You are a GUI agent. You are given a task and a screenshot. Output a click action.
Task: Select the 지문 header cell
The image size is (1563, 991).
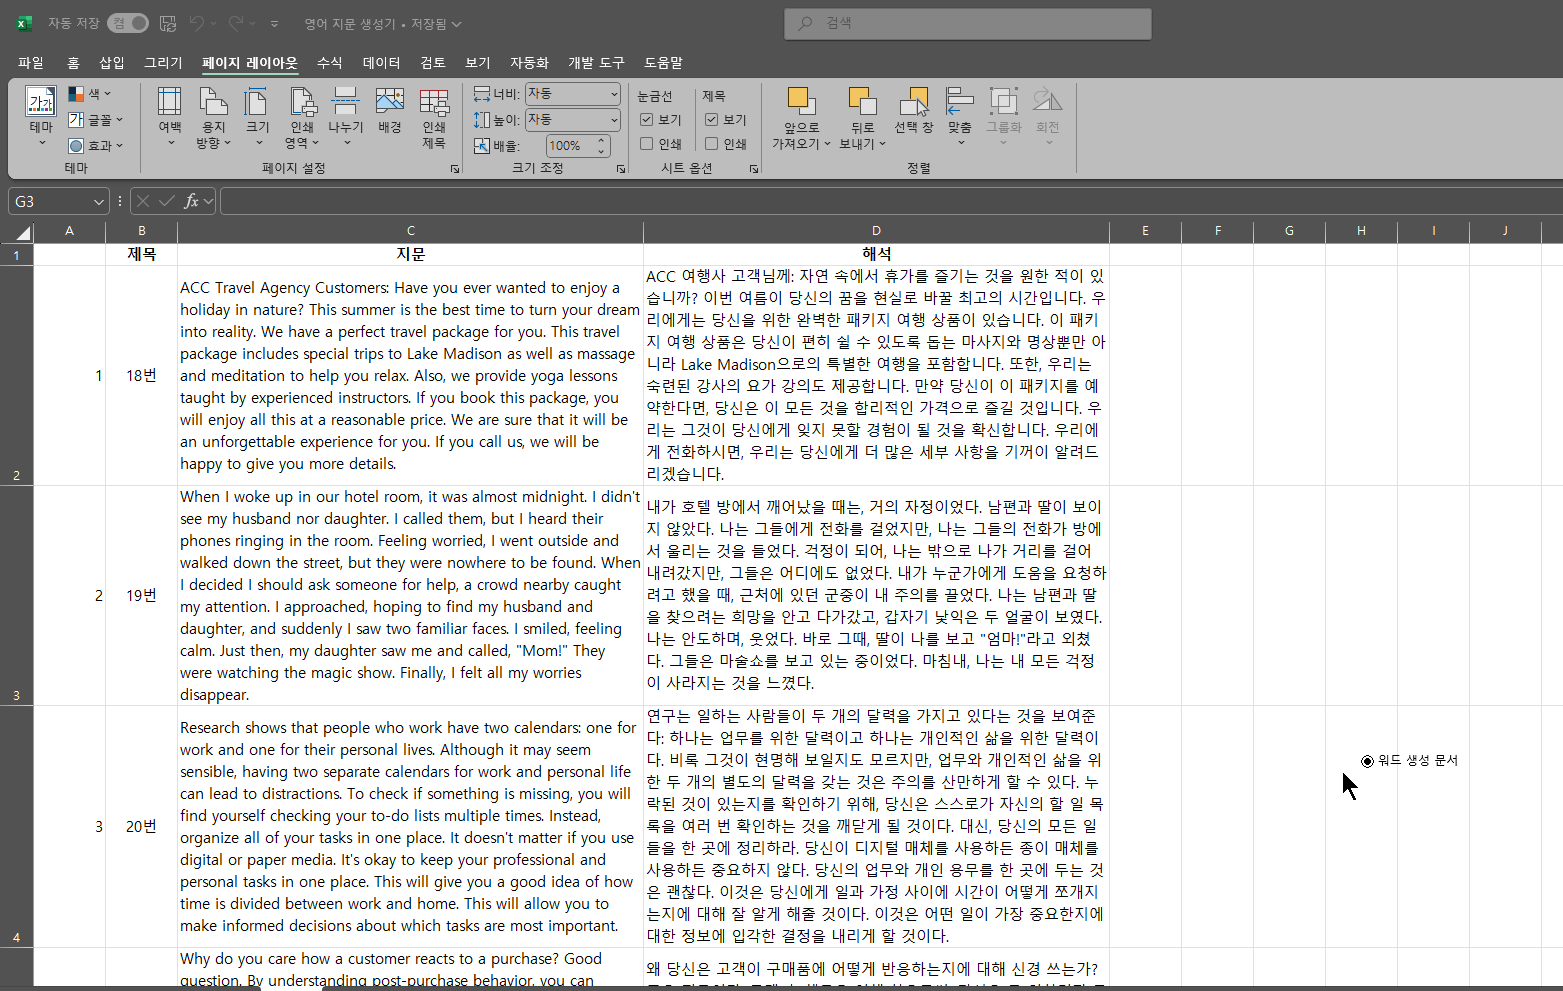point(411,255)
